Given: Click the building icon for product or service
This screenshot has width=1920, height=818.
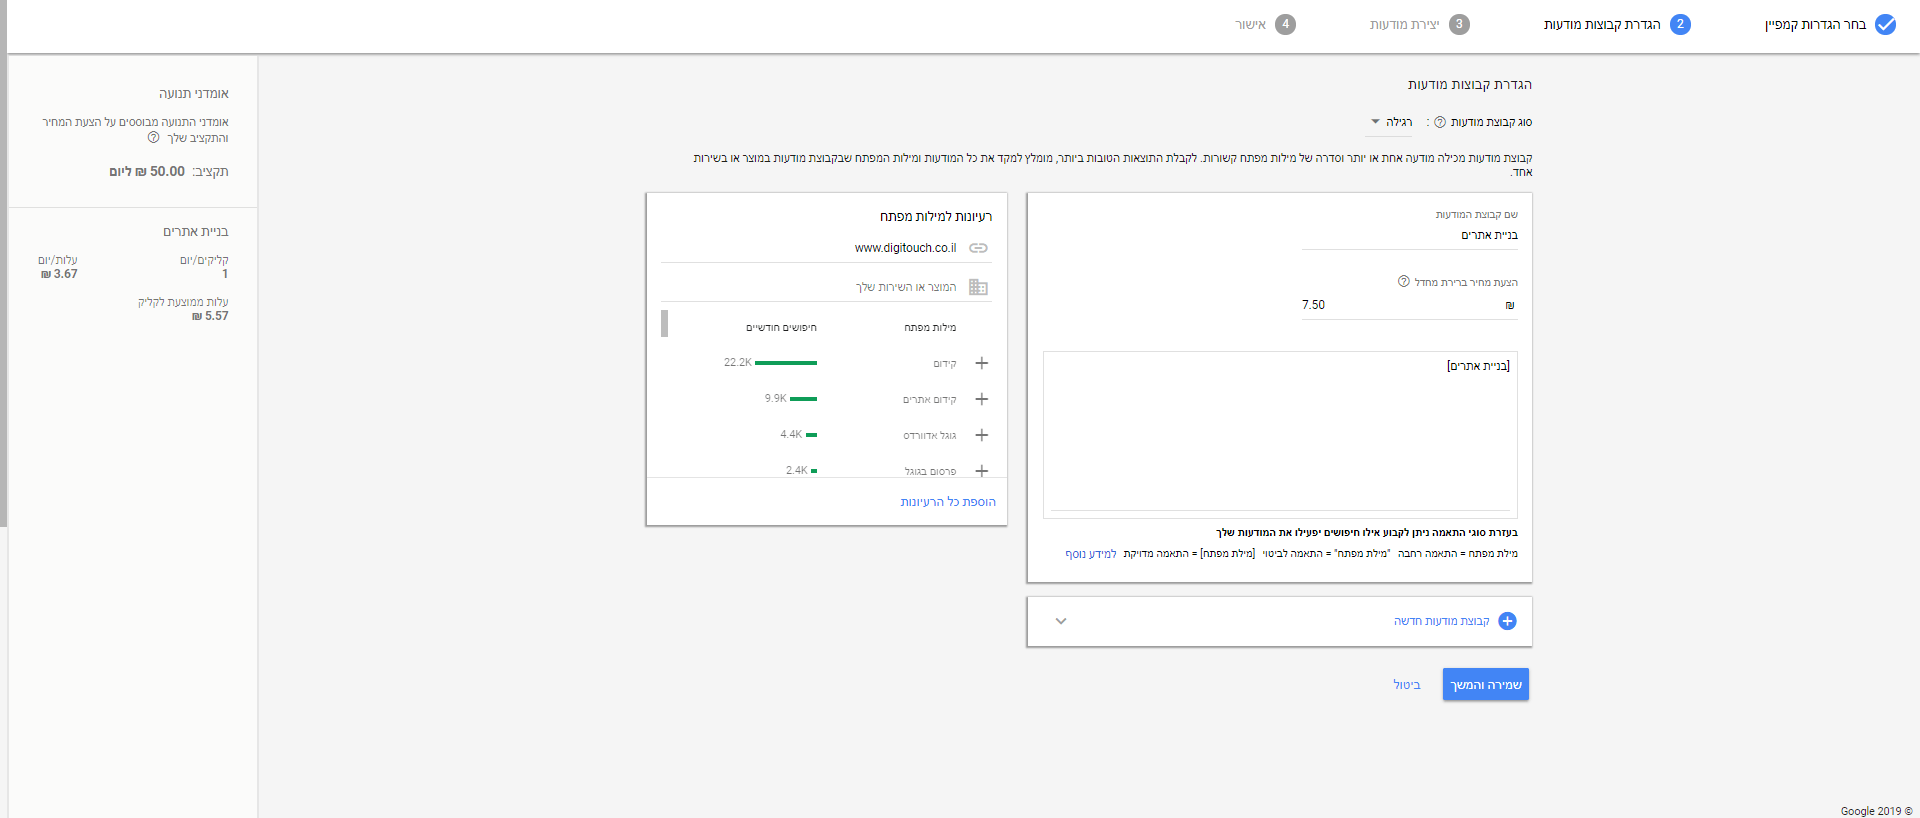Looking at the screenshot, I should (x=978, y=287).
